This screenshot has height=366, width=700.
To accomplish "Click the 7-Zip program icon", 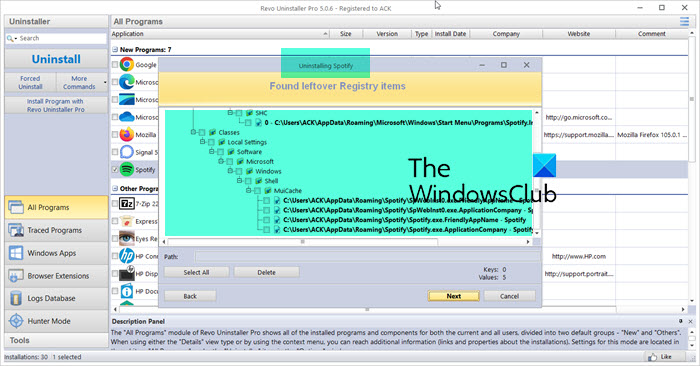I will point(127,204).
